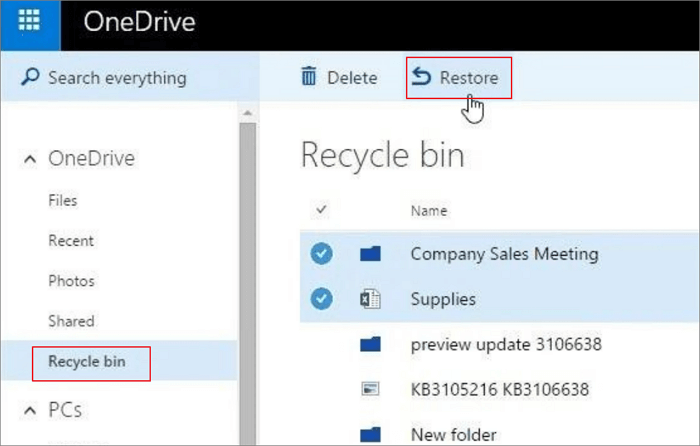Viewport: 700px width, 446px height.
Task: Click the New folder icon
Action: coord(371,434)
